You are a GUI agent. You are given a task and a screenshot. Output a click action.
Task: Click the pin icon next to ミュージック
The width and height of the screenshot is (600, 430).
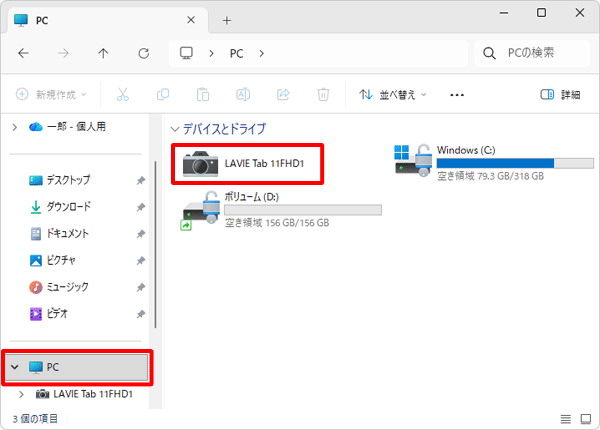pos(141,287)
